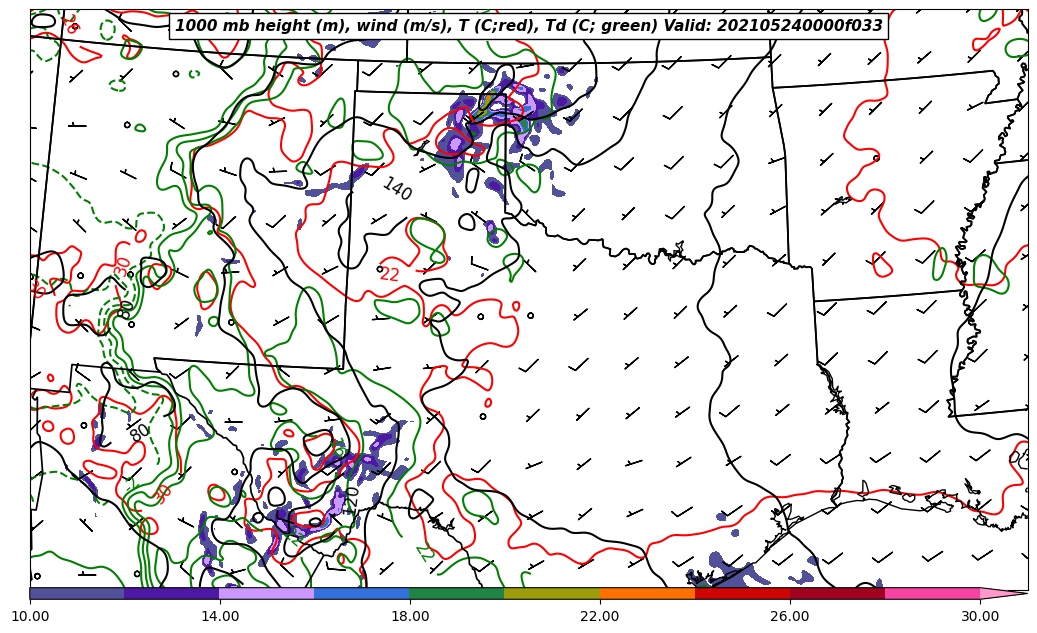Click the slate-blue 10–12 colorbar segment
This screenshot has height=633, width=1037.
[77, 593]
